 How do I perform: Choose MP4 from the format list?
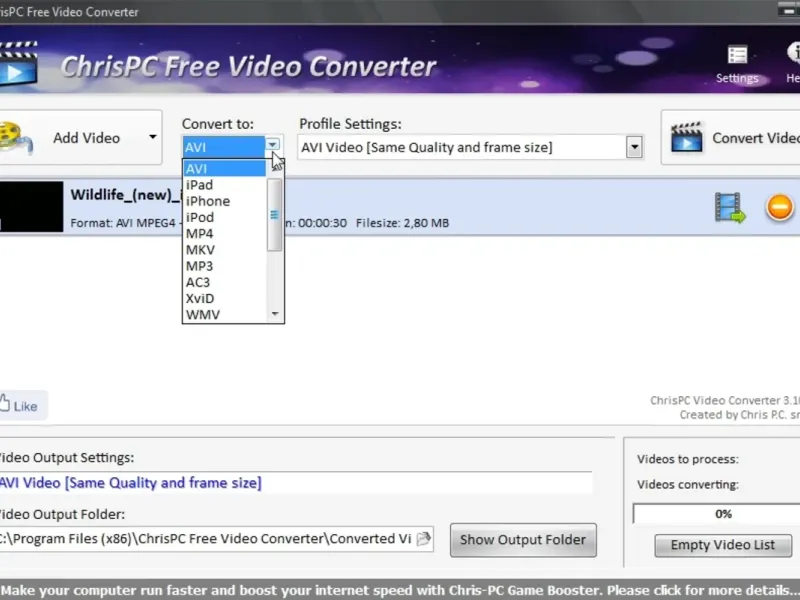224,234
